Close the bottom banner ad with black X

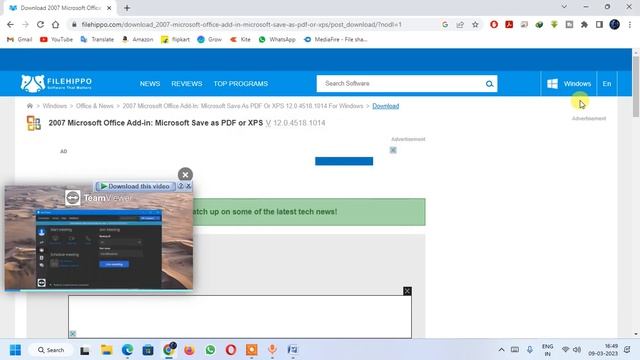click(x=407, y=291)
